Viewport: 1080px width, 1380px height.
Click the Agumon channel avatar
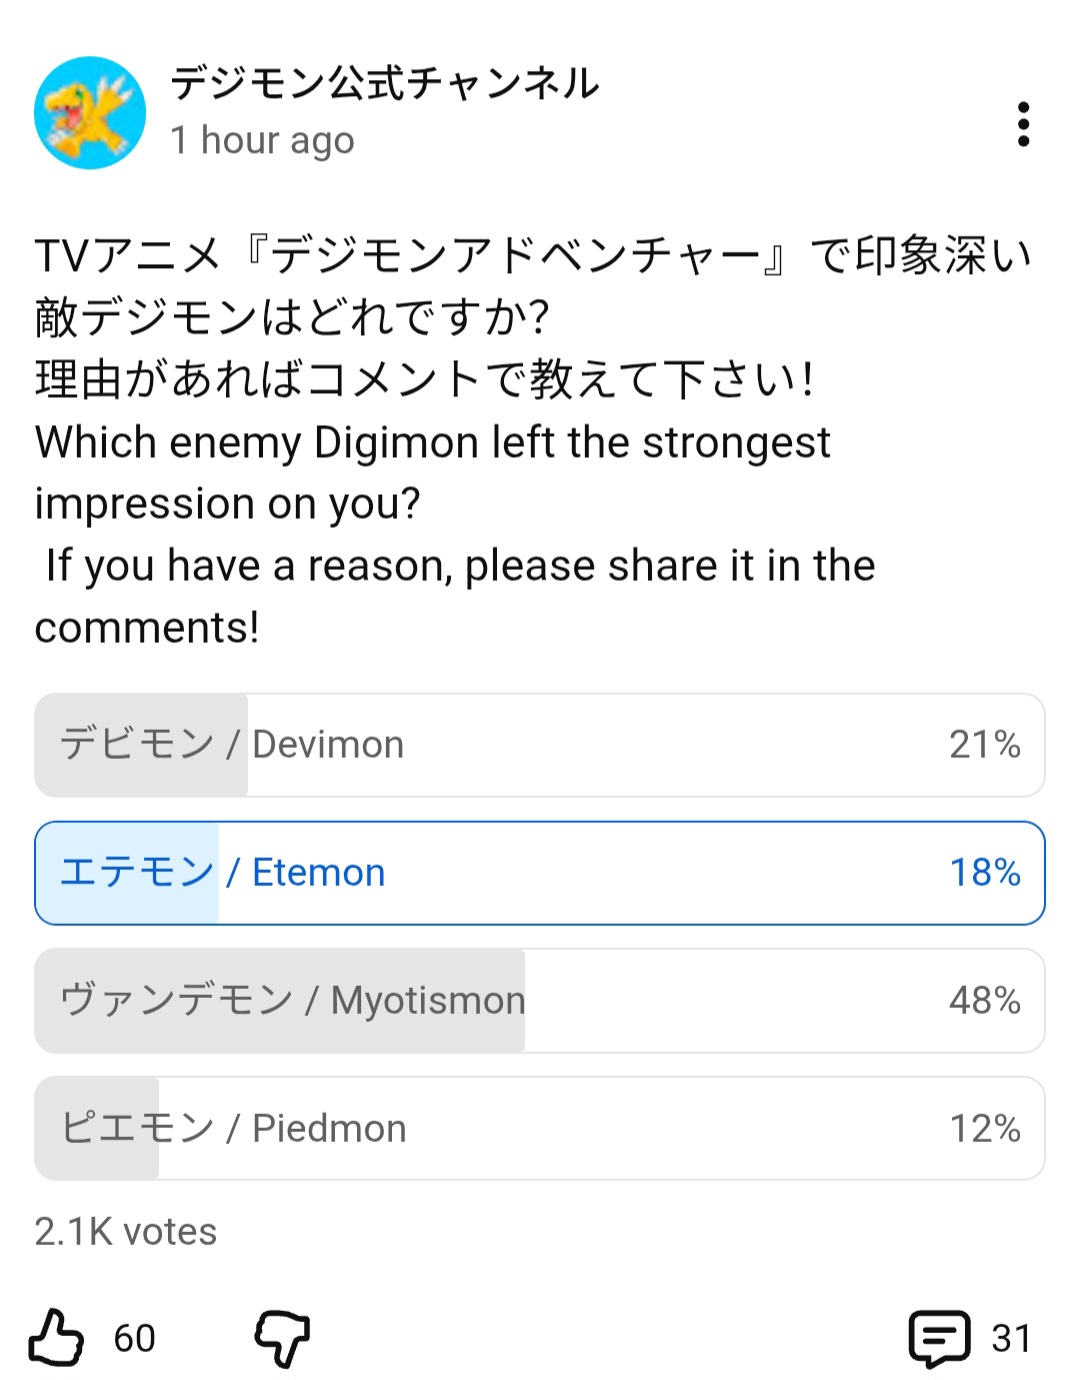(x=90, y=113)
